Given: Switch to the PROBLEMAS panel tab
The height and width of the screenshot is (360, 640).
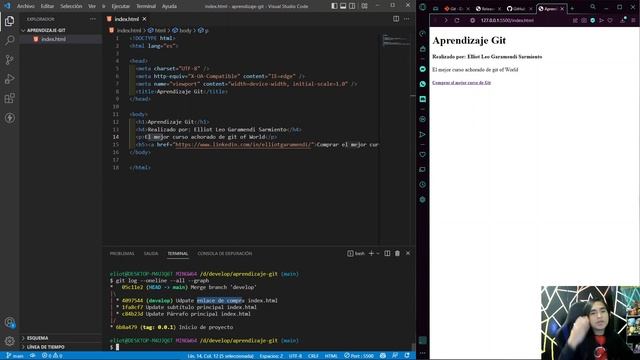Looking at the screenshot, I should 122,253.
